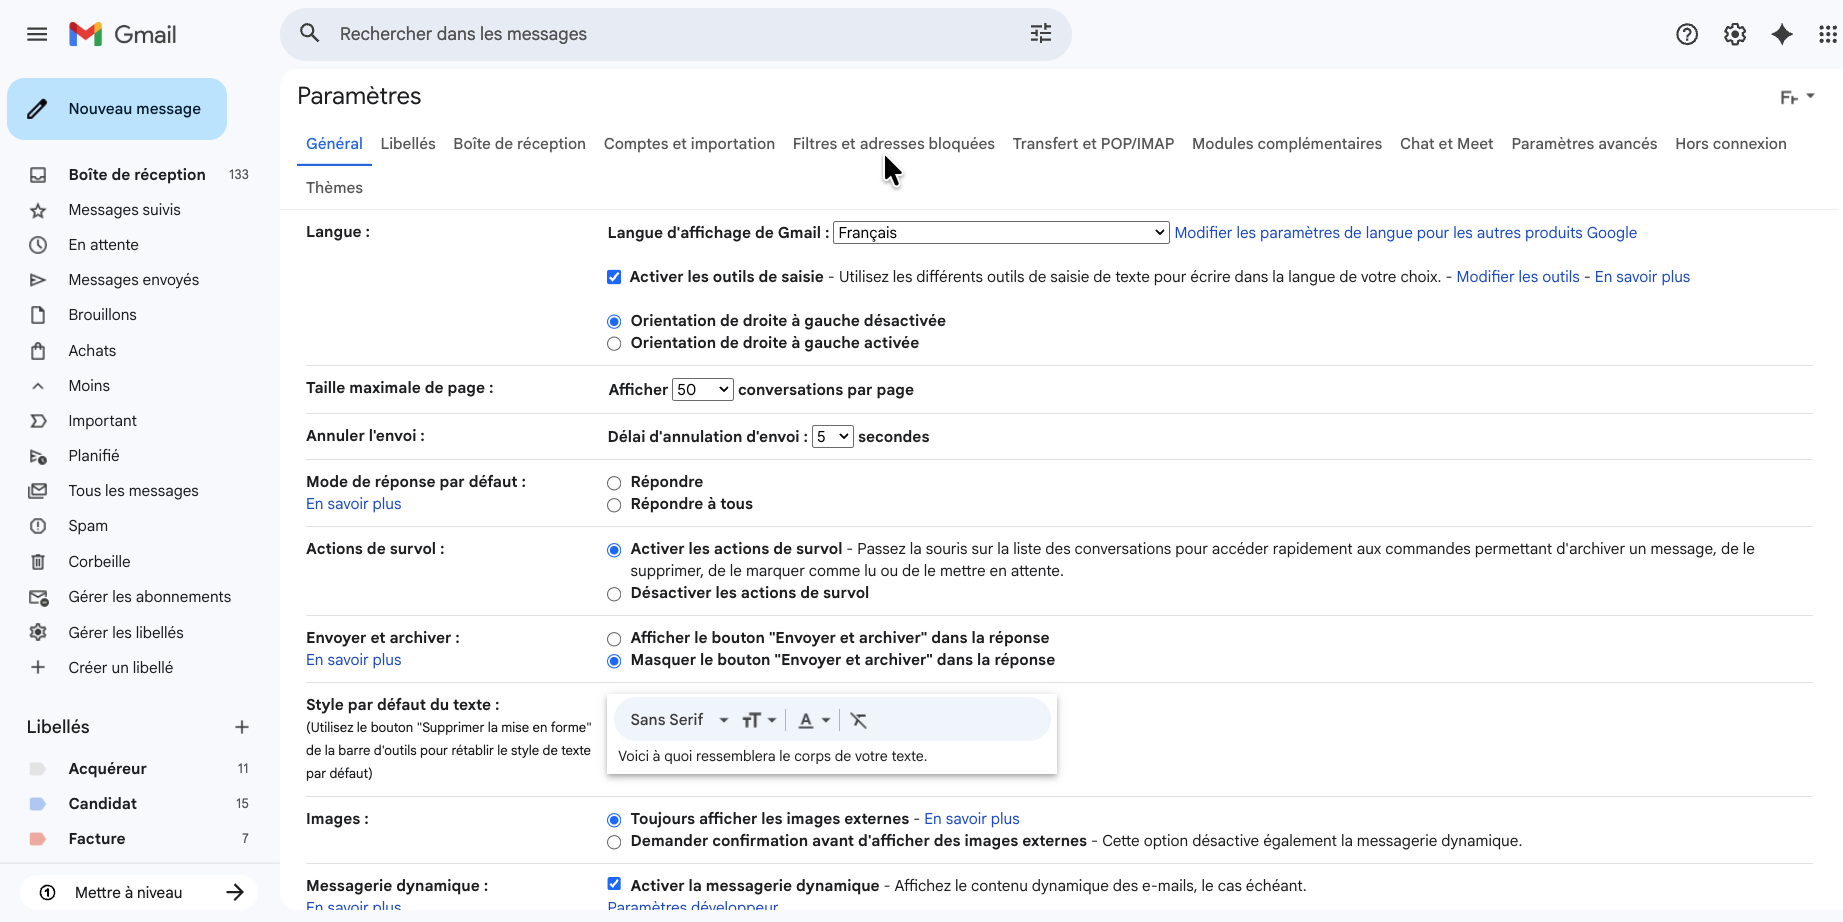Open the Filtres et adresses bloquées tab
This screenshot has height=922, width=1843.
(893, 144)
